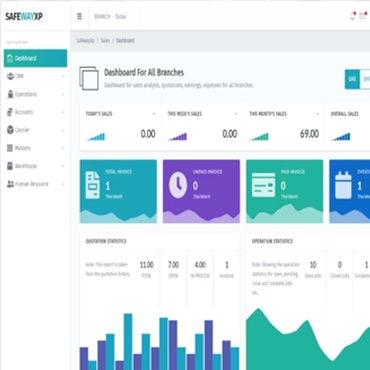Click the Courier box icon
Image resolution: width=370 pixels, height=370 pixels.
10,130
